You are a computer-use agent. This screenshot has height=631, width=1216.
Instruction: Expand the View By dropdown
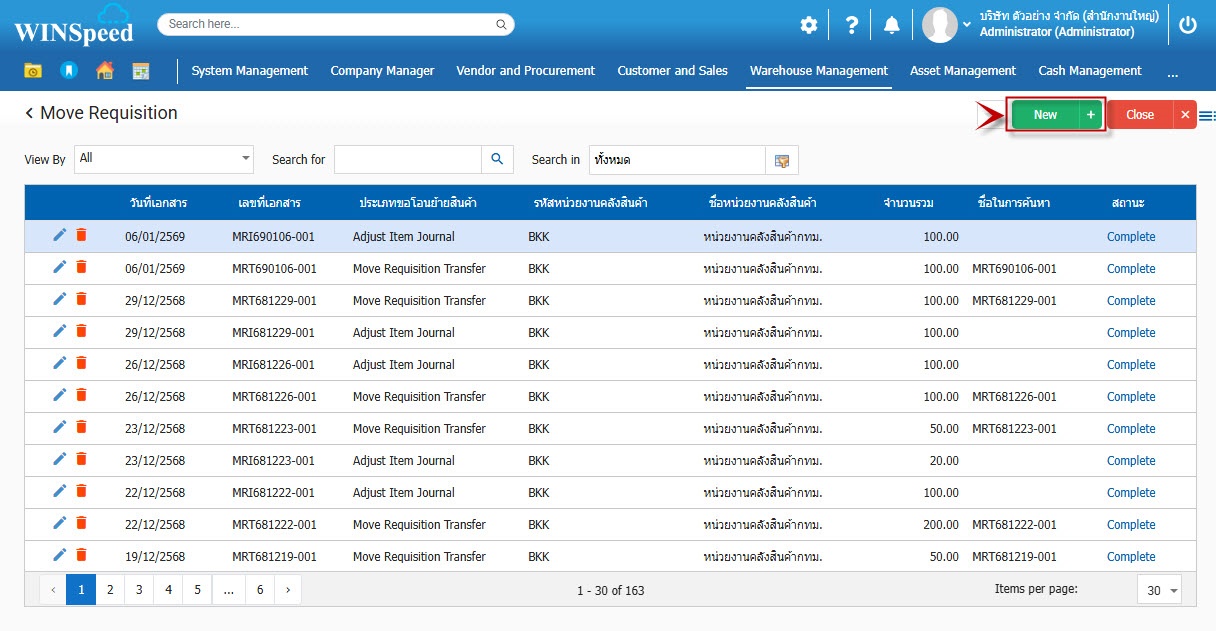(246, 159)
